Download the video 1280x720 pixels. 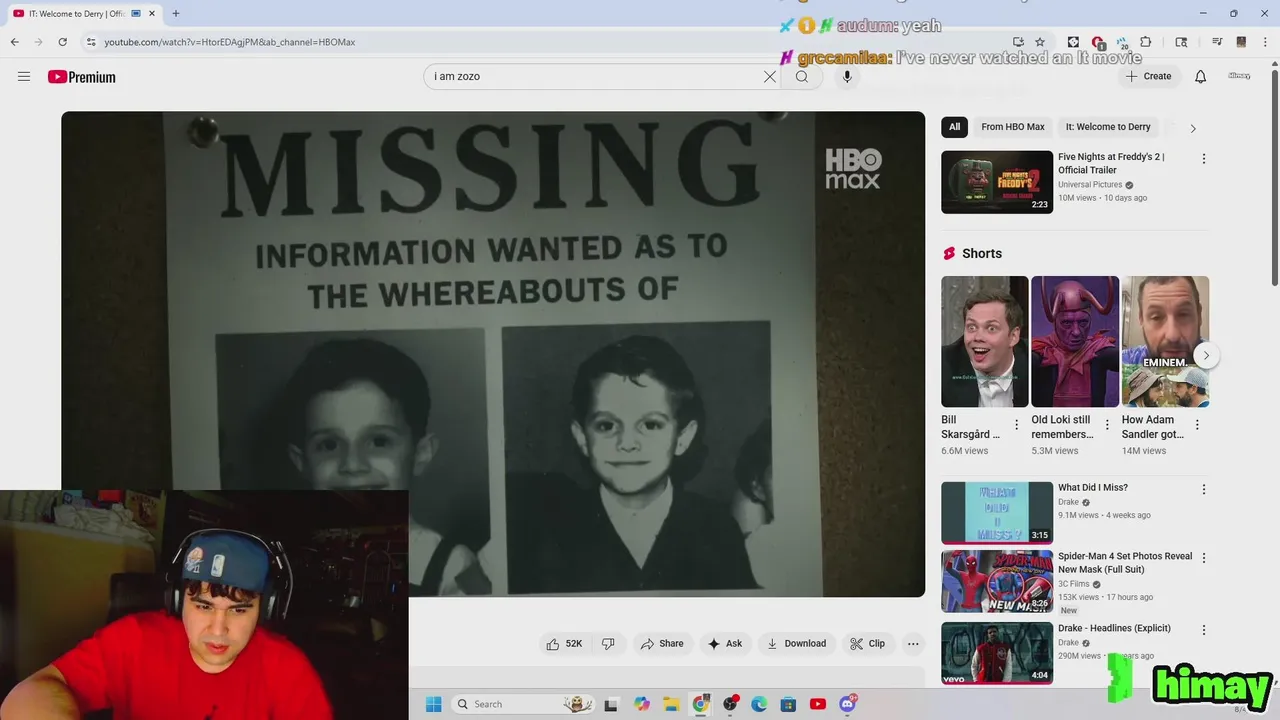[796, 644]
